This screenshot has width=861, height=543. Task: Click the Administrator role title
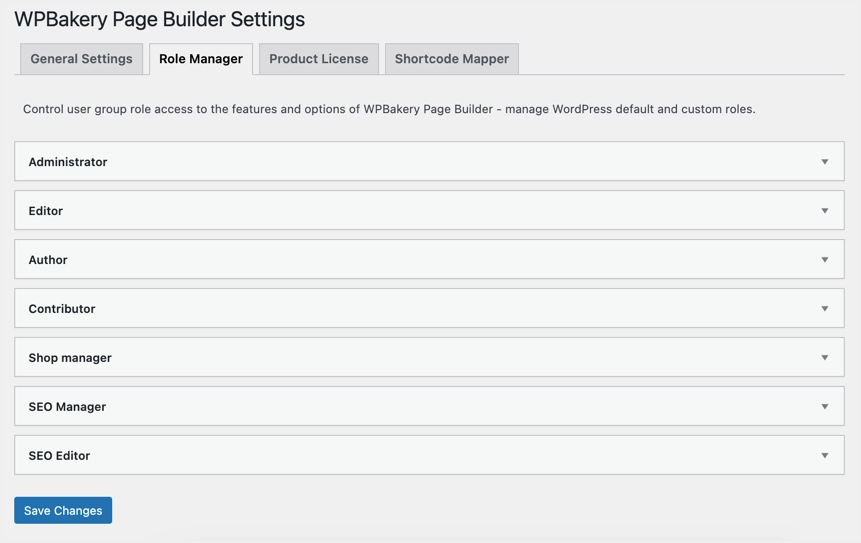68,162
